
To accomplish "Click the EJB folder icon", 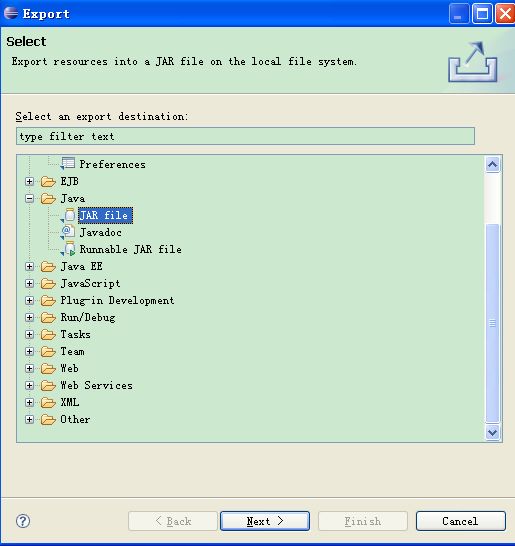I will pyautogui.click(x=48, y=181).
